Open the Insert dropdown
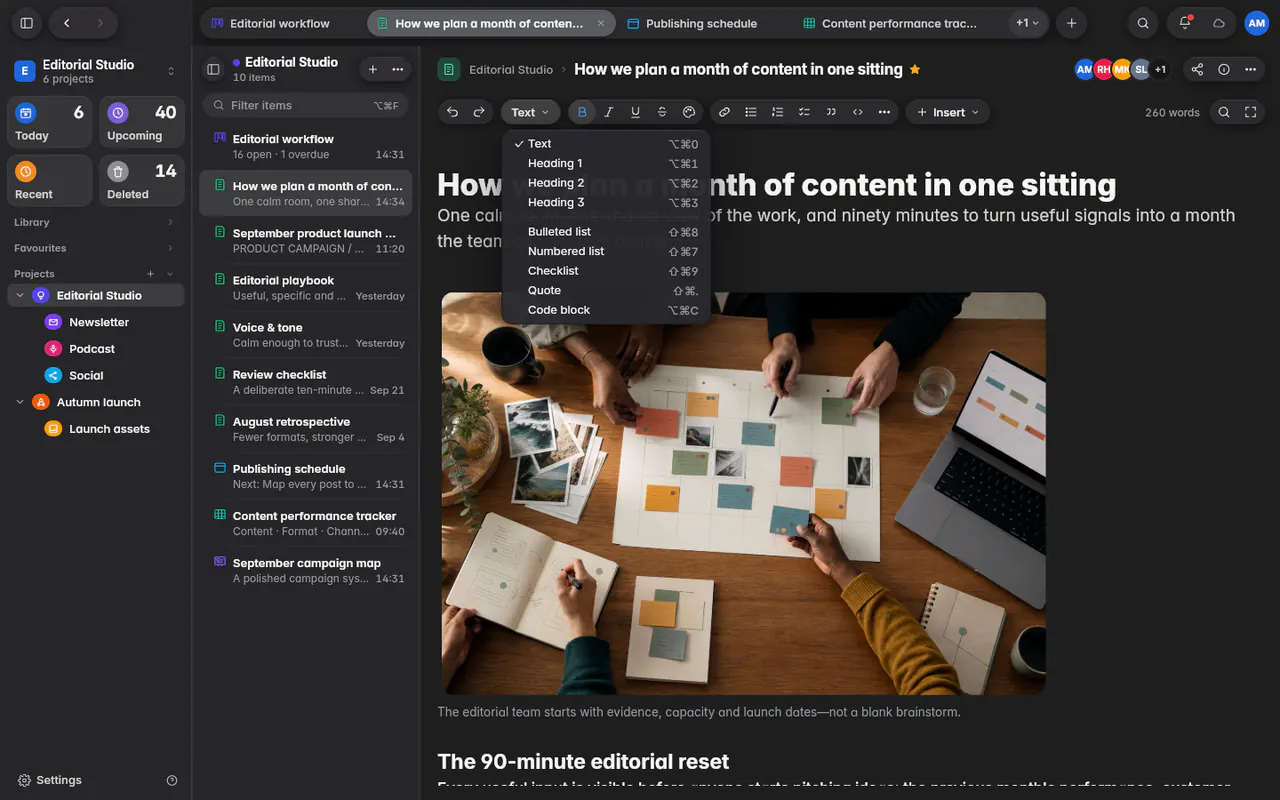 [x=948, y=112]
